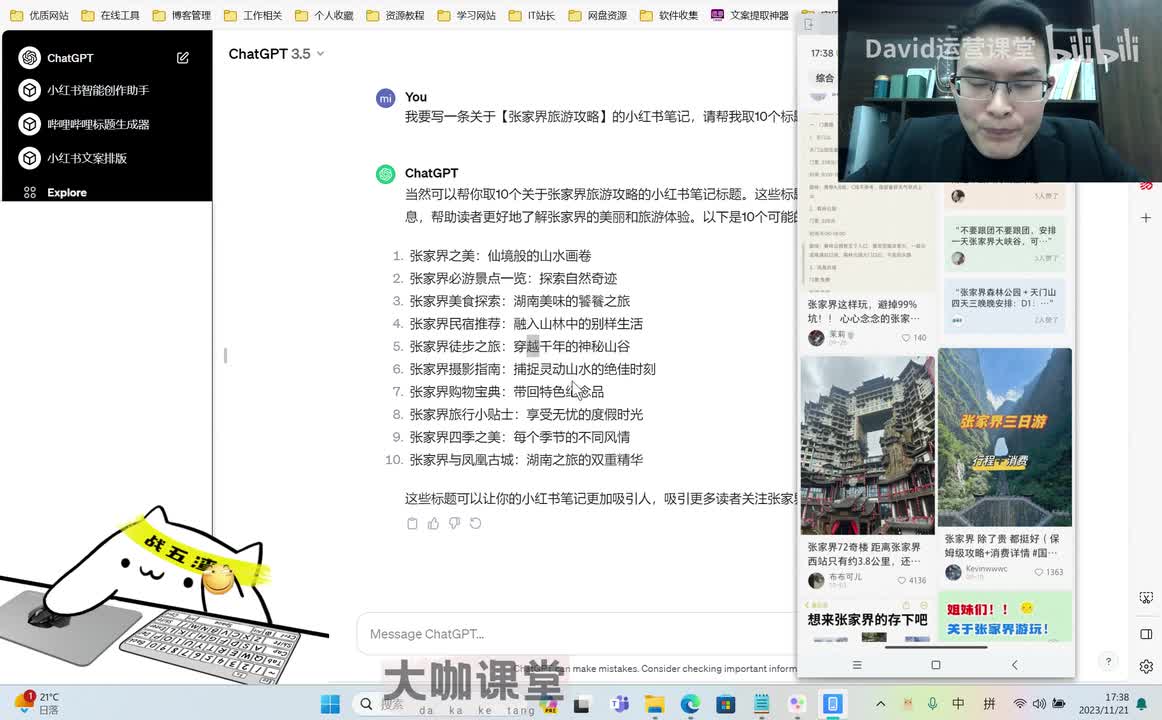
Task: Open the 张家界三日游 post thumbnail
Action: pyautogui.click(x=1004, y=437)
